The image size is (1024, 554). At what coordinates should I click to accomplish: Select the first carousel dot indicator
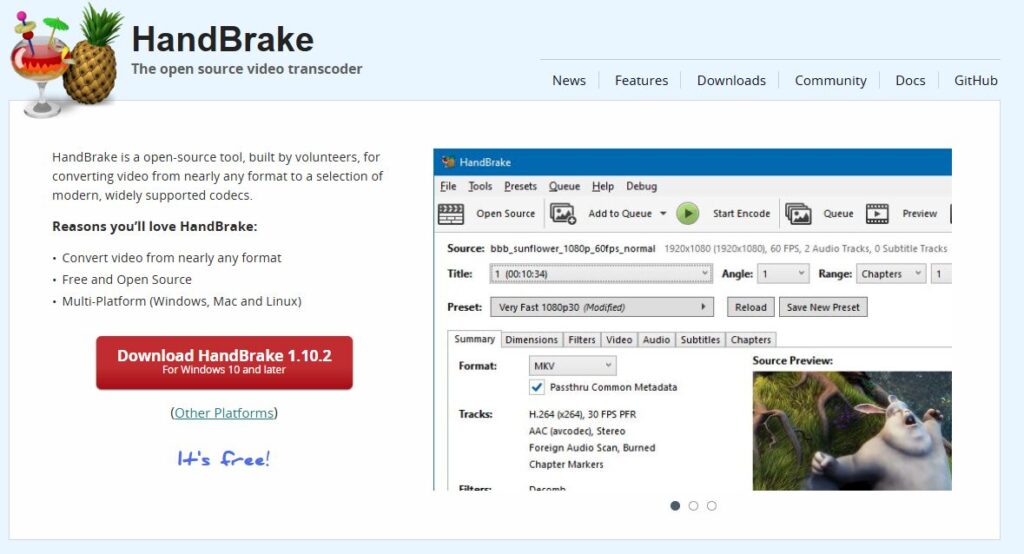(x=675, y=506)
